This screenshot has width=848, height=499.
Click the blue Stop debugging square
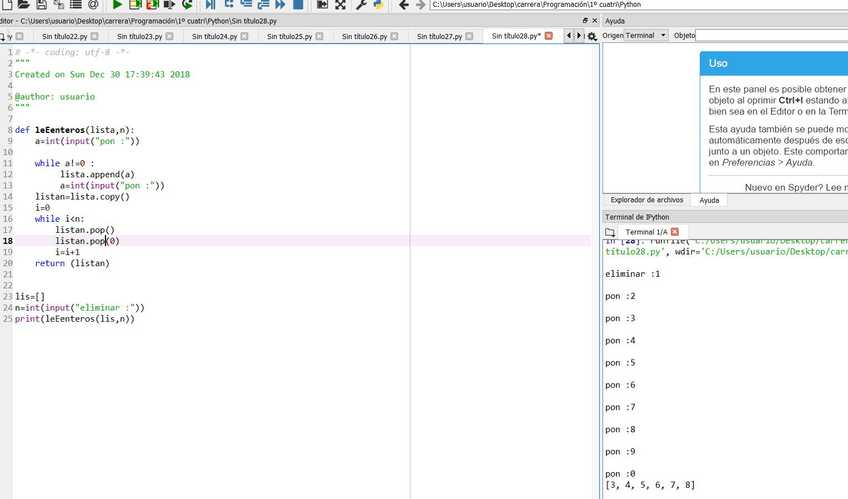click(298, 5)
